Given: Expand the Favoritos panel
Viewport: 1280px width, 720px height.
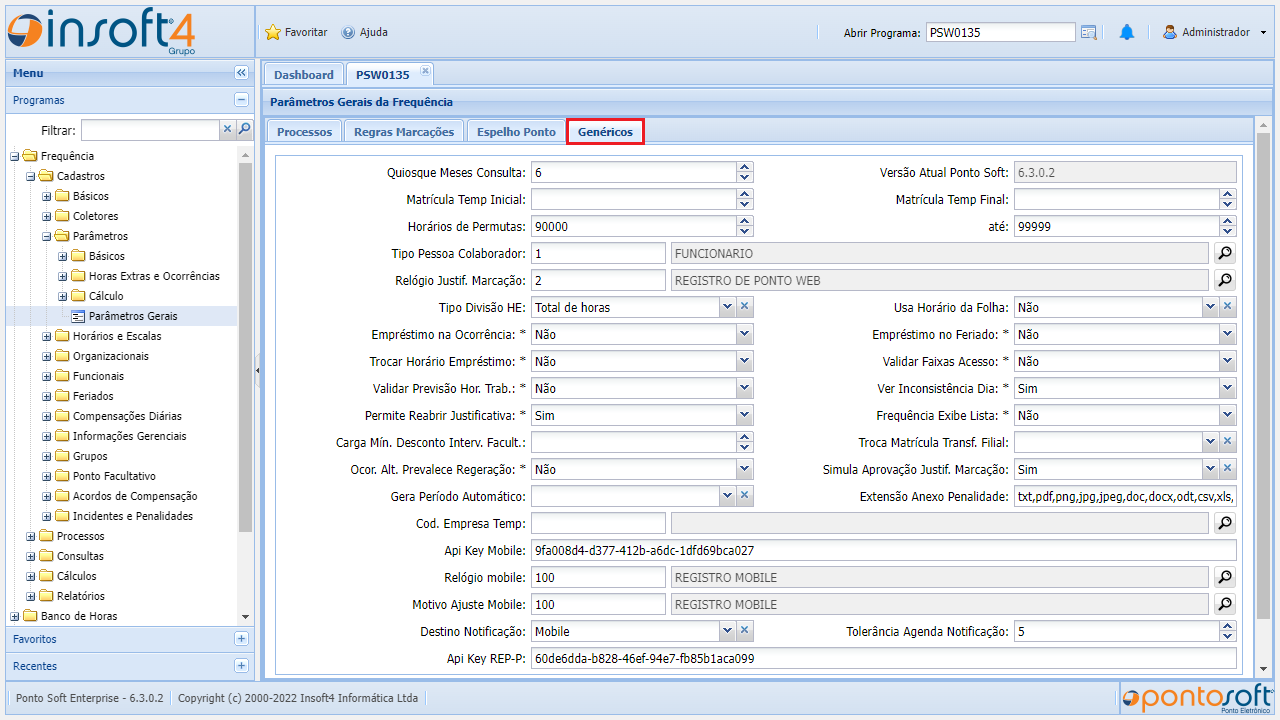Looking at the screenshot, I should tap(241, 639).
